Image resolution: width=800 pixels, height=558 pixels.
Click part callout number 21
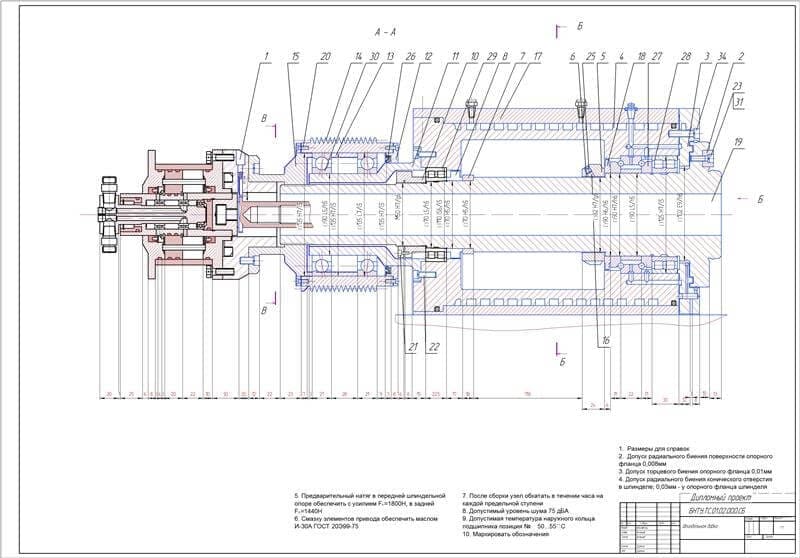point(412,347)
